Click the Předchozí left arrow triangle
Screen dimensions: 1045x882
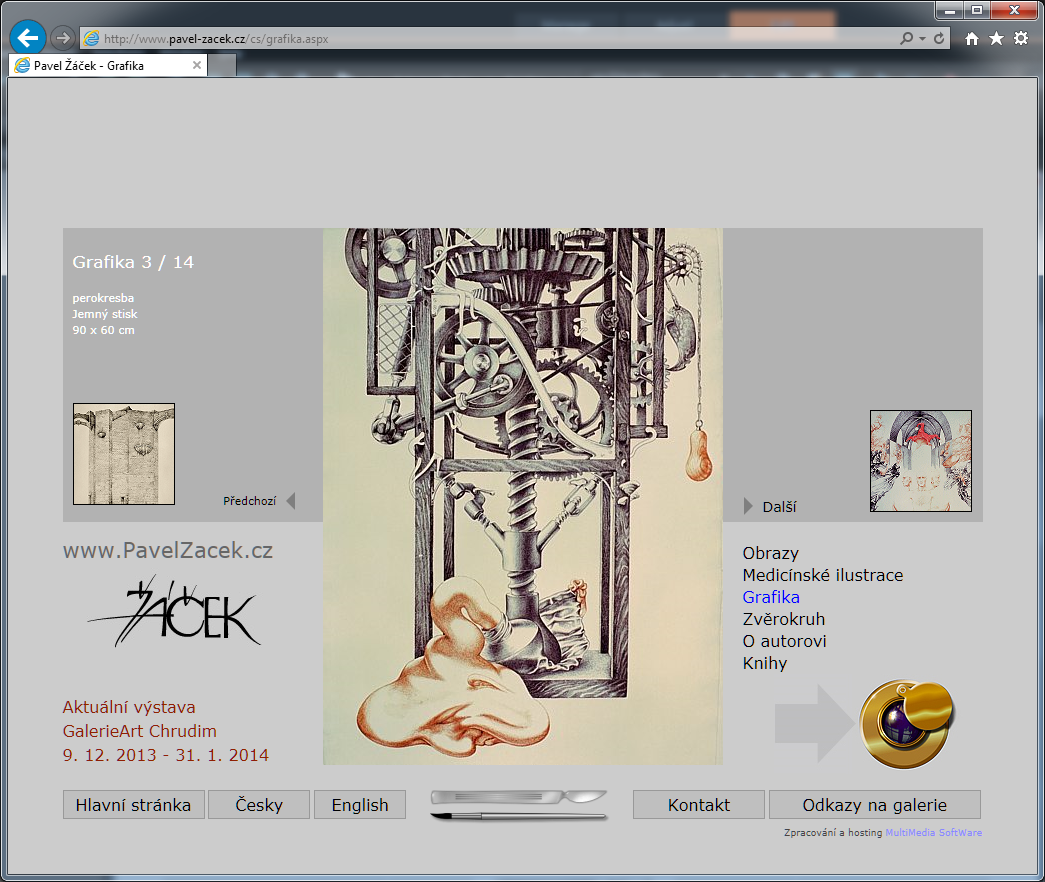click(x=291, y=501)
